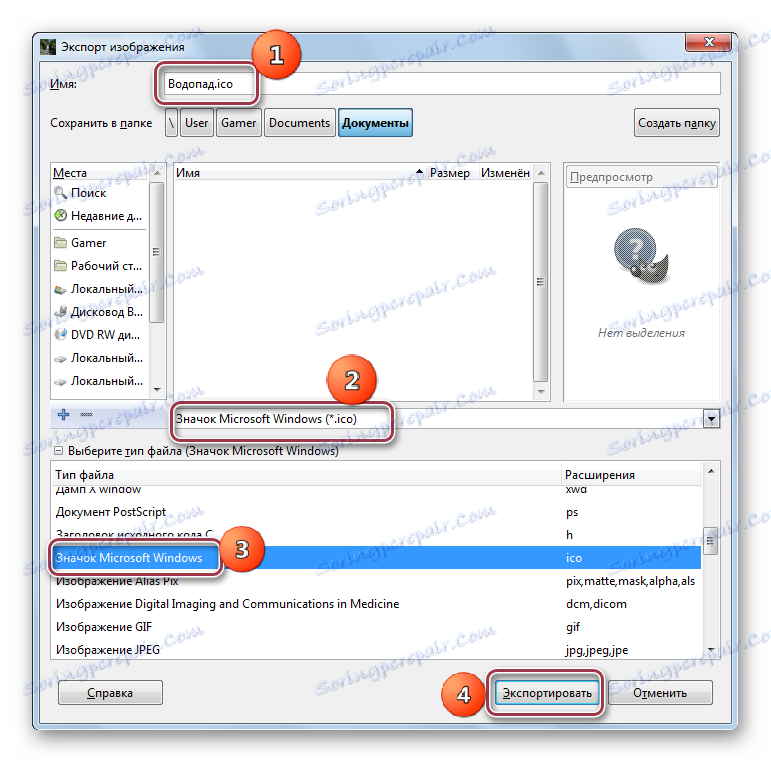Select the 'Поиск' entry in Places
The image size is (771, 763).
coord(99,193)
